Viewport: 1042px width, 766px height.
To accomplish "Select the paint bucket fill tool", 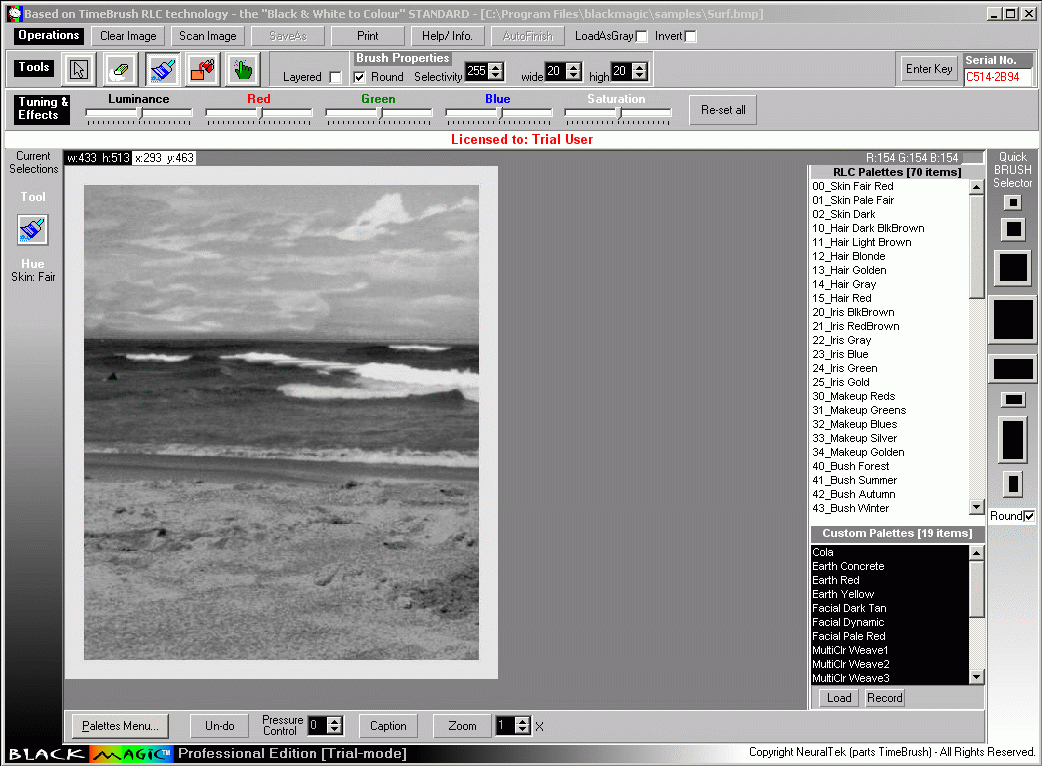I will [203, 69].
